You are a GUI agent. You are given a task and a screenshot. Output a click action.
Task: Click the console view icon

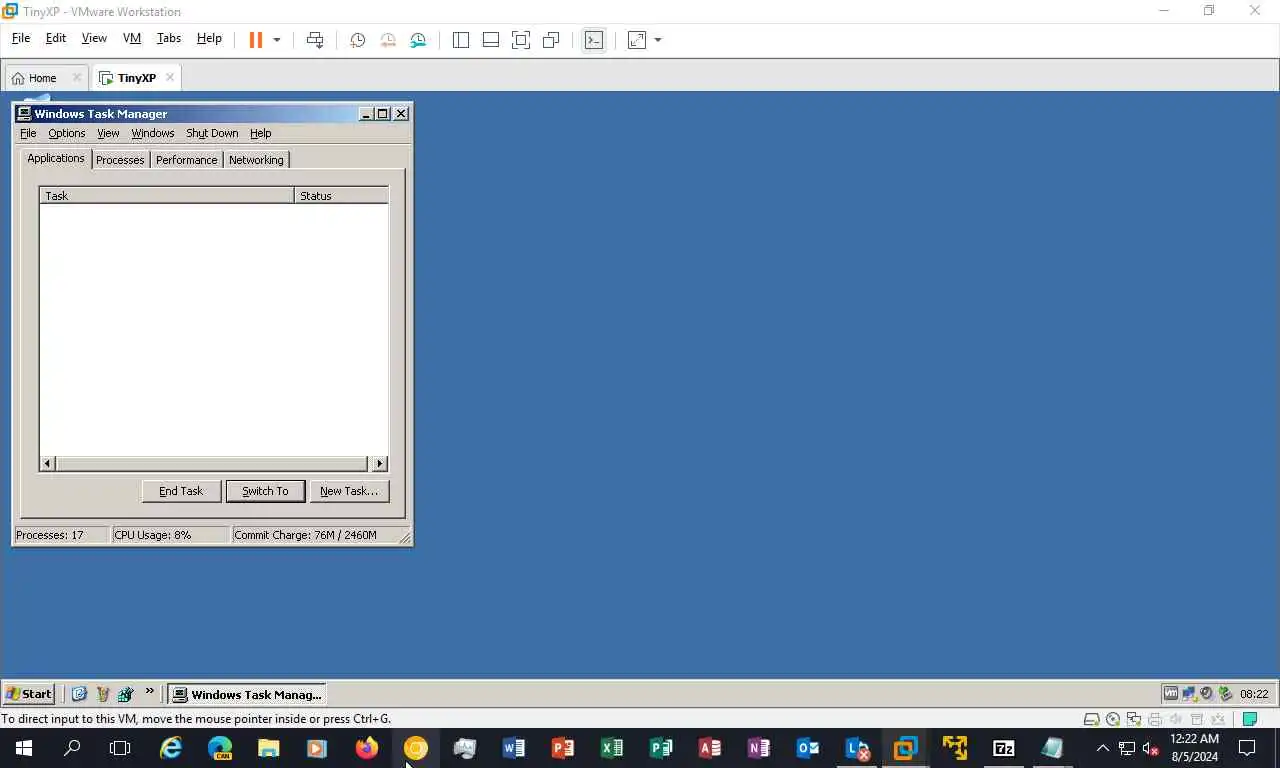[x=594, y=40]
